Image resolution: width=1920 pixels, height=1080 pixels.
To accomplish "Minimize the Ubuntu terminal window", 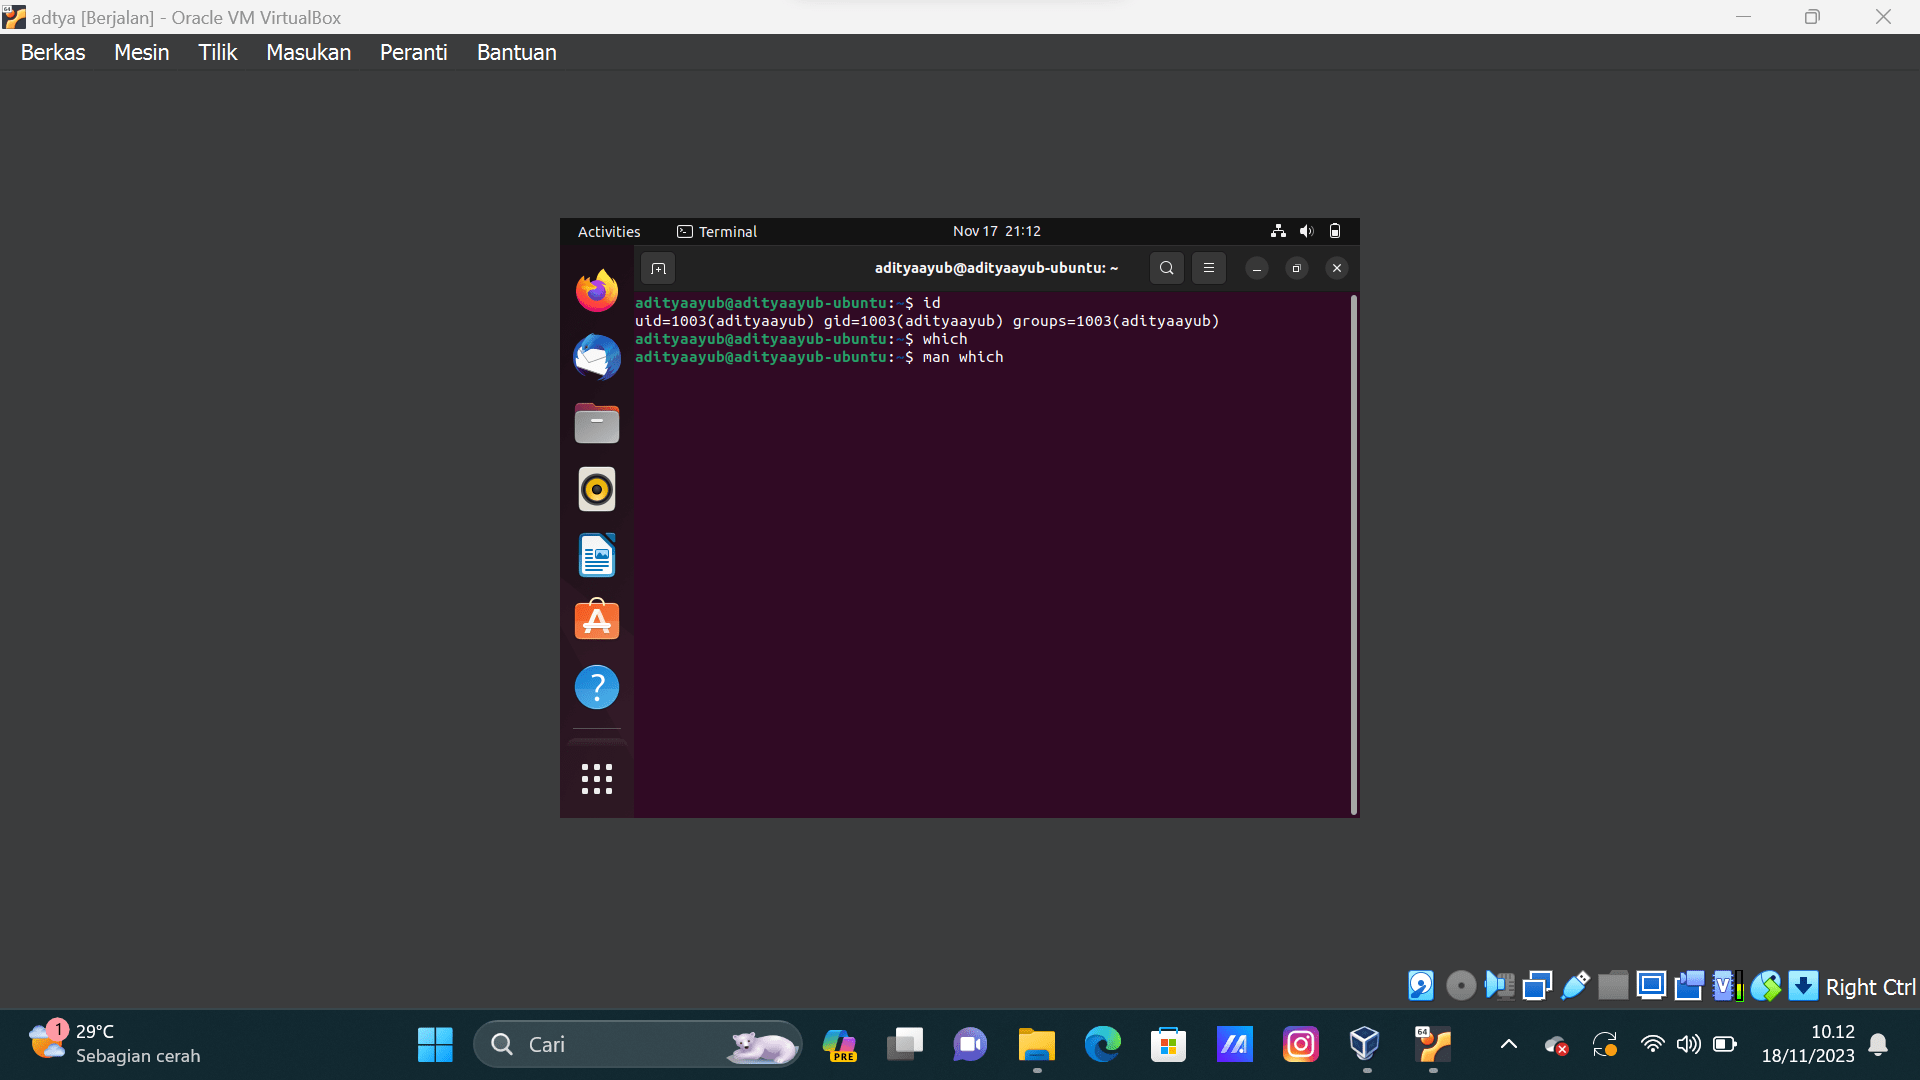I will tap(1257, 268).
